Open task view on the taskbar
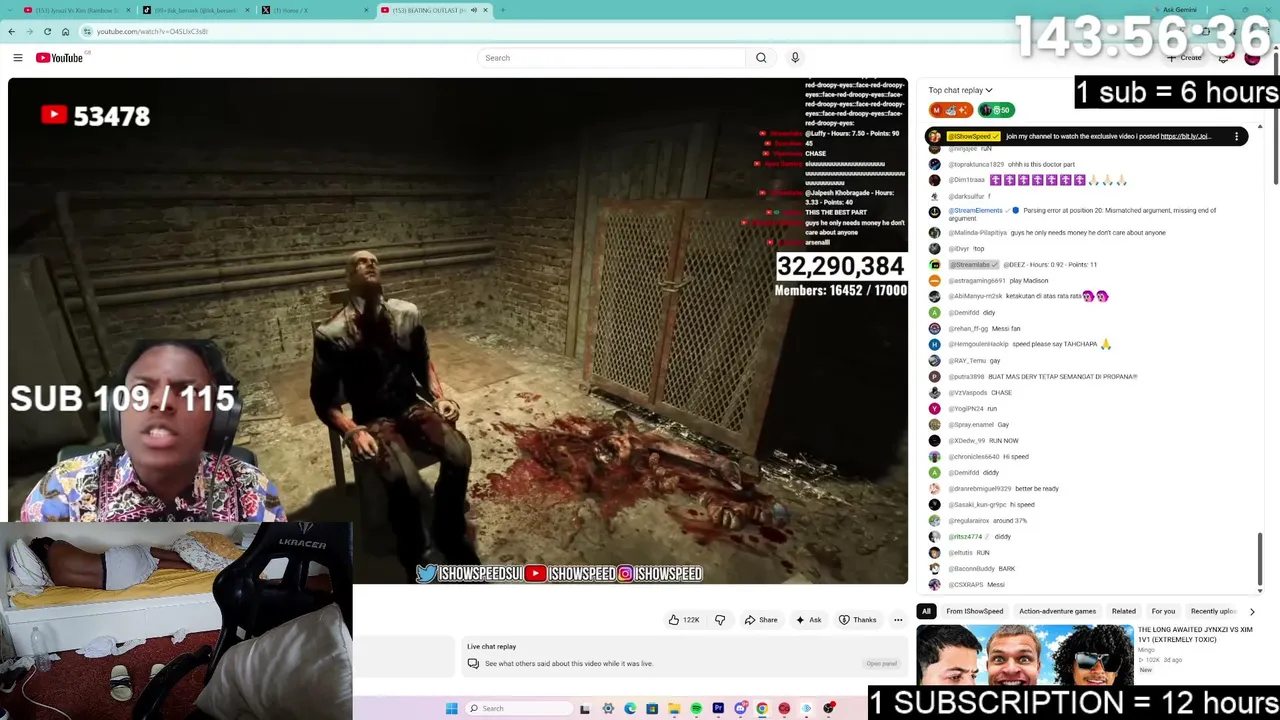This screenshot has width=1280, height=720. click(x=585, y=709)
